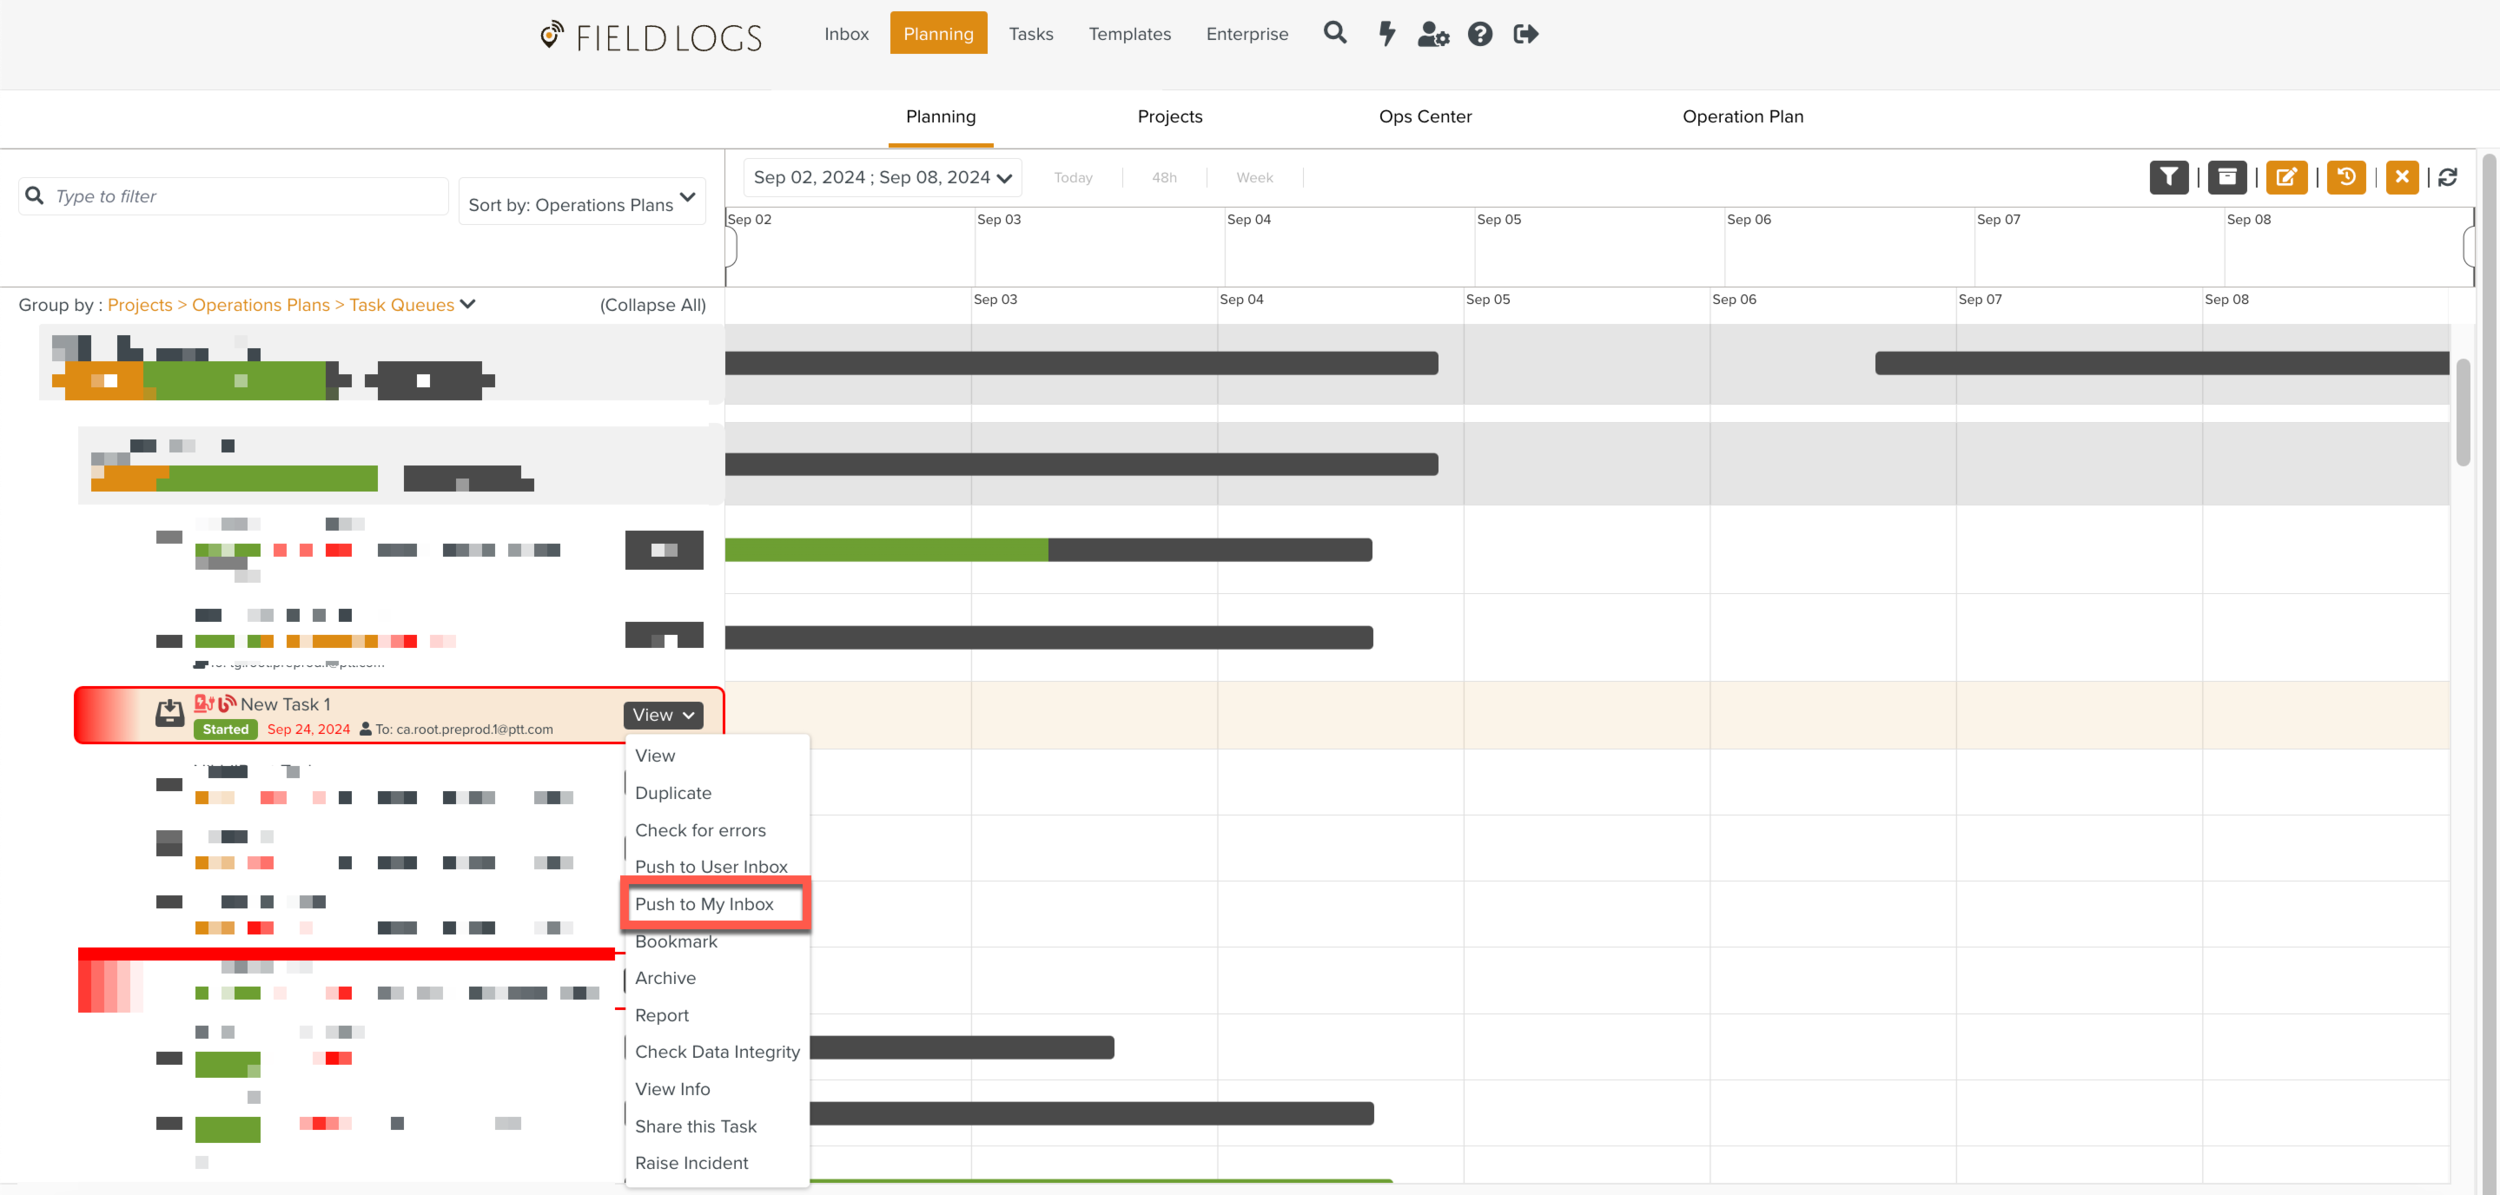Image resolution: width=2500 pixels, height=1195 pixels.
Task: Switch to Ops Center tab
Action: point(1424,116)
